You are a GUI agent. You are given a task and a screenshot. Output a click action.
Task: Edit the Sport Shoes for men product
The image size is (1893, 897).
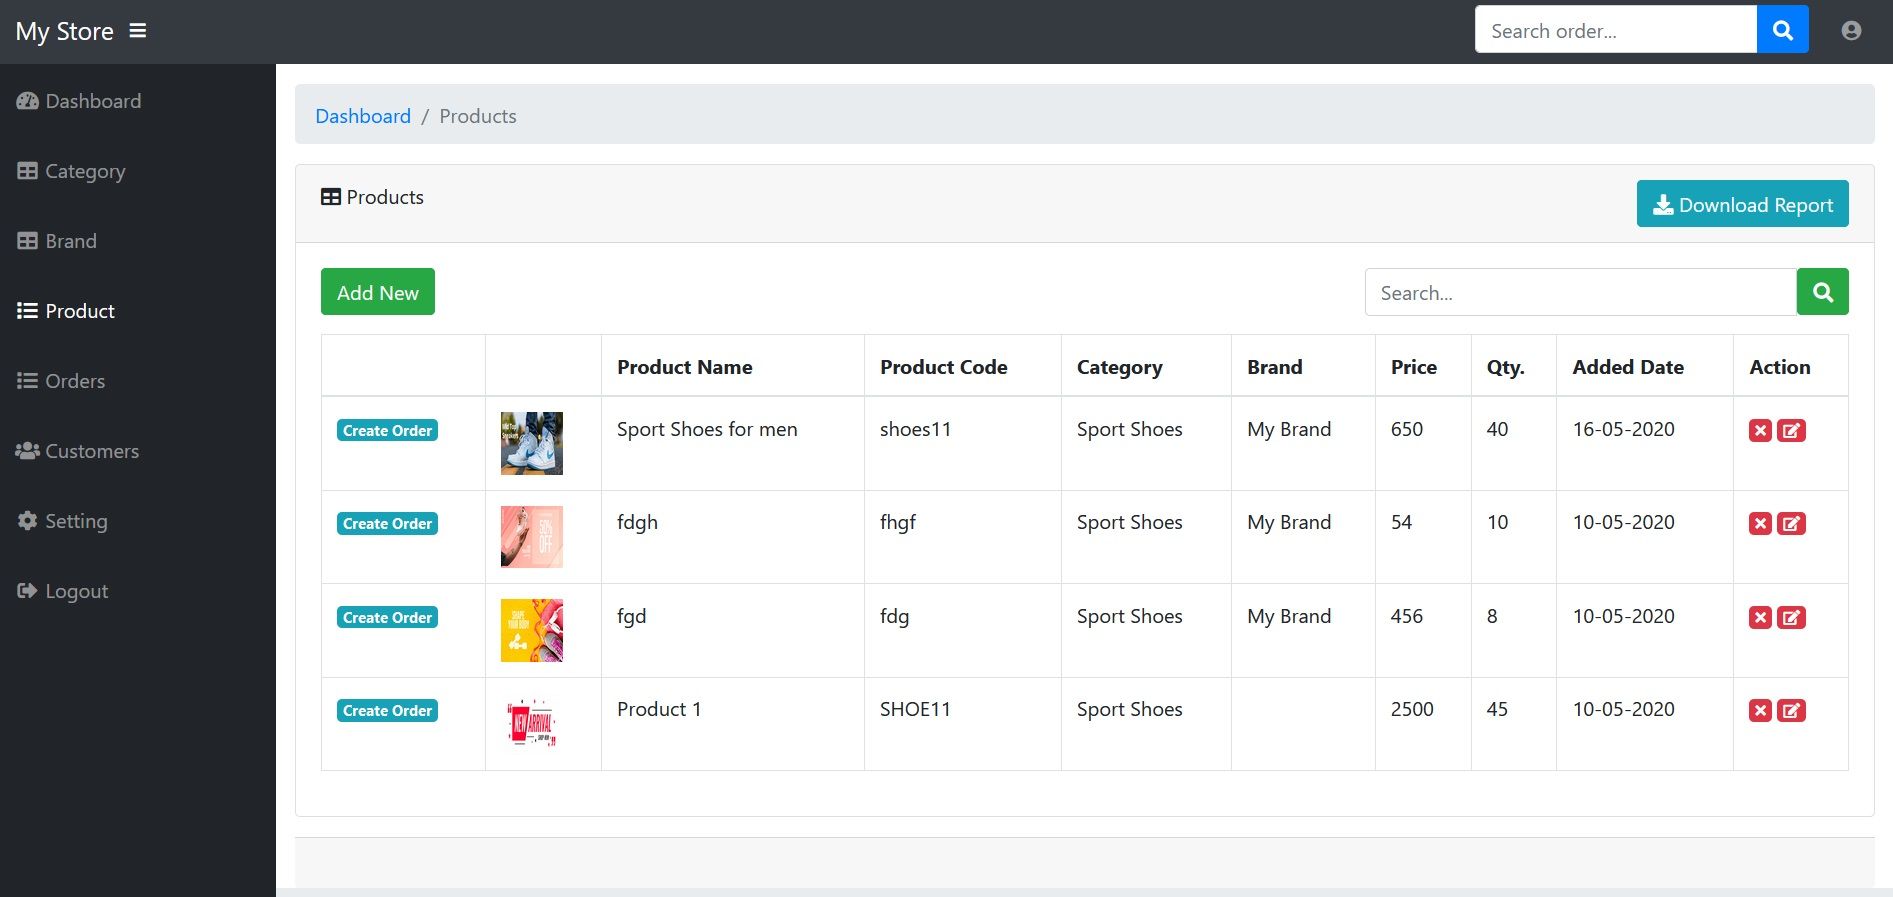tap(1791, 431)
